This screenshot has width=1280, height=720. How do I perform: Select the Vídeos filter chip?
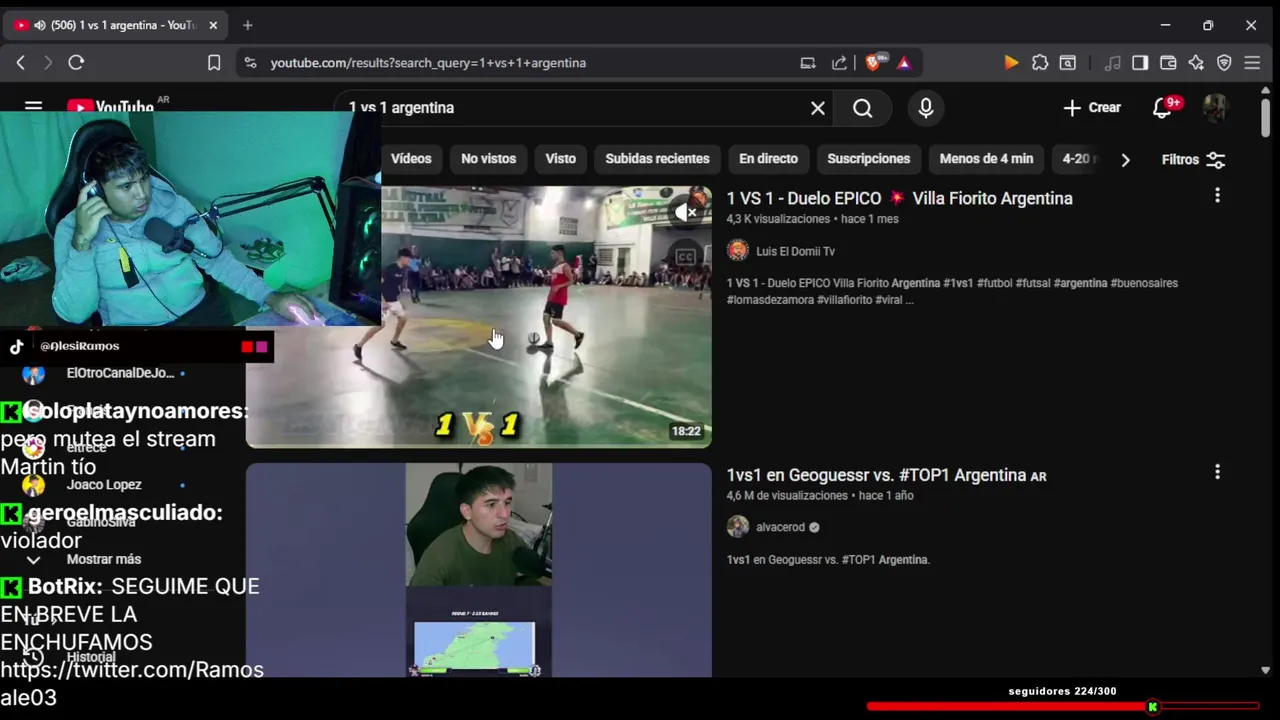[x=411, y=159]
